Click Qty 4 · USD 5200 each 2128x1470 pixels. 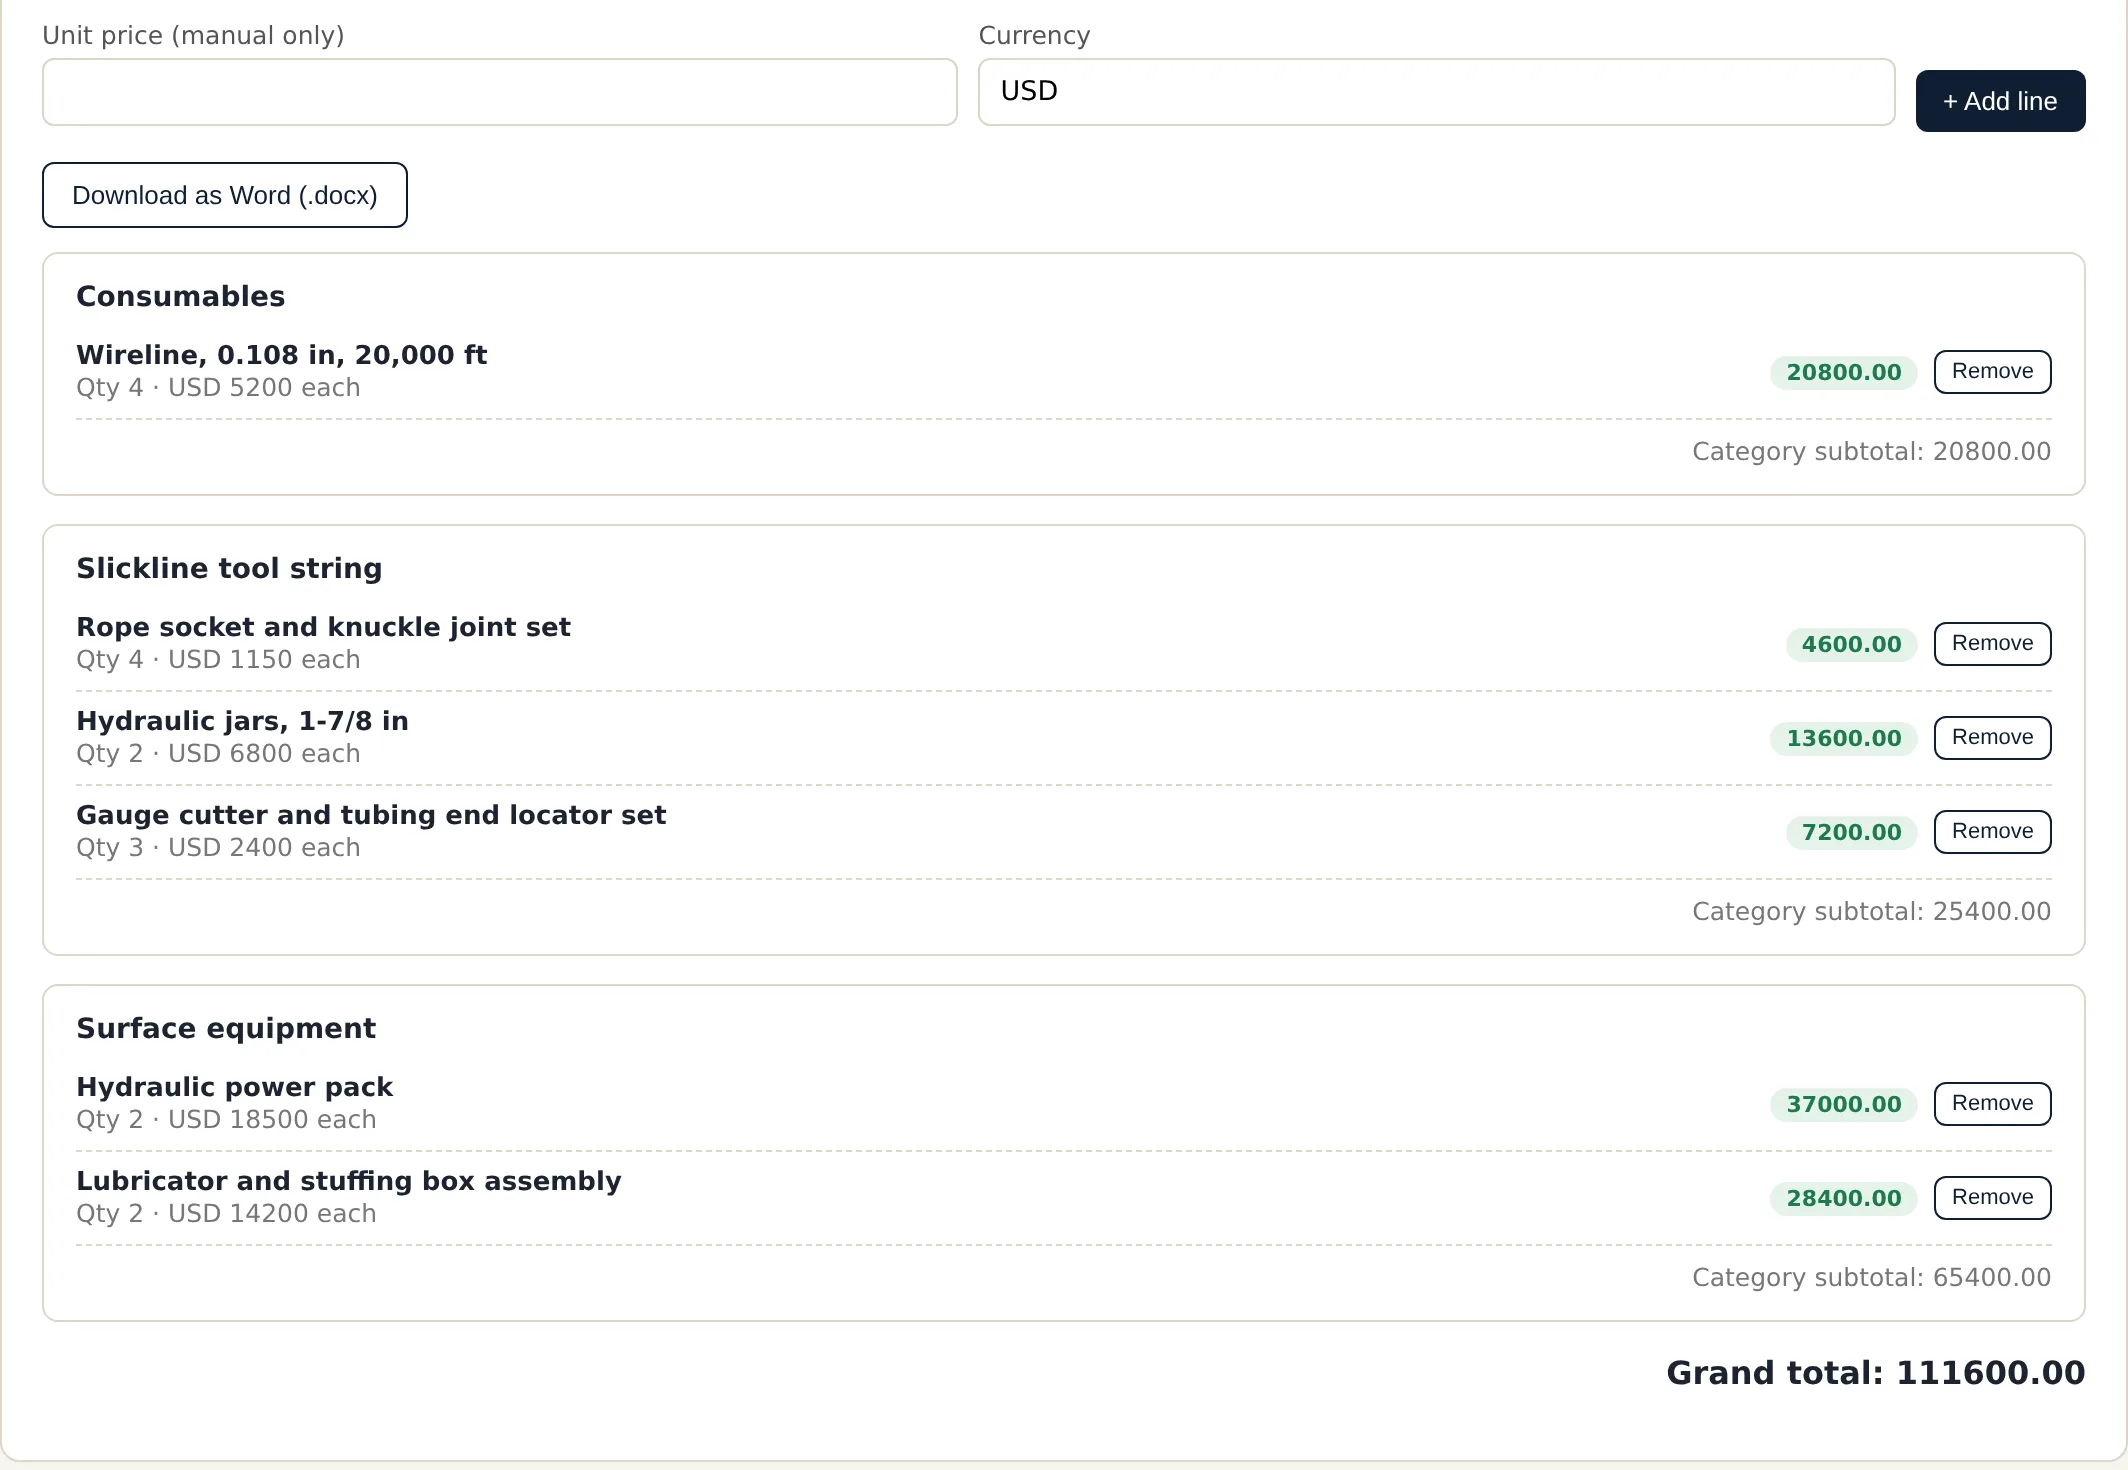218,388
